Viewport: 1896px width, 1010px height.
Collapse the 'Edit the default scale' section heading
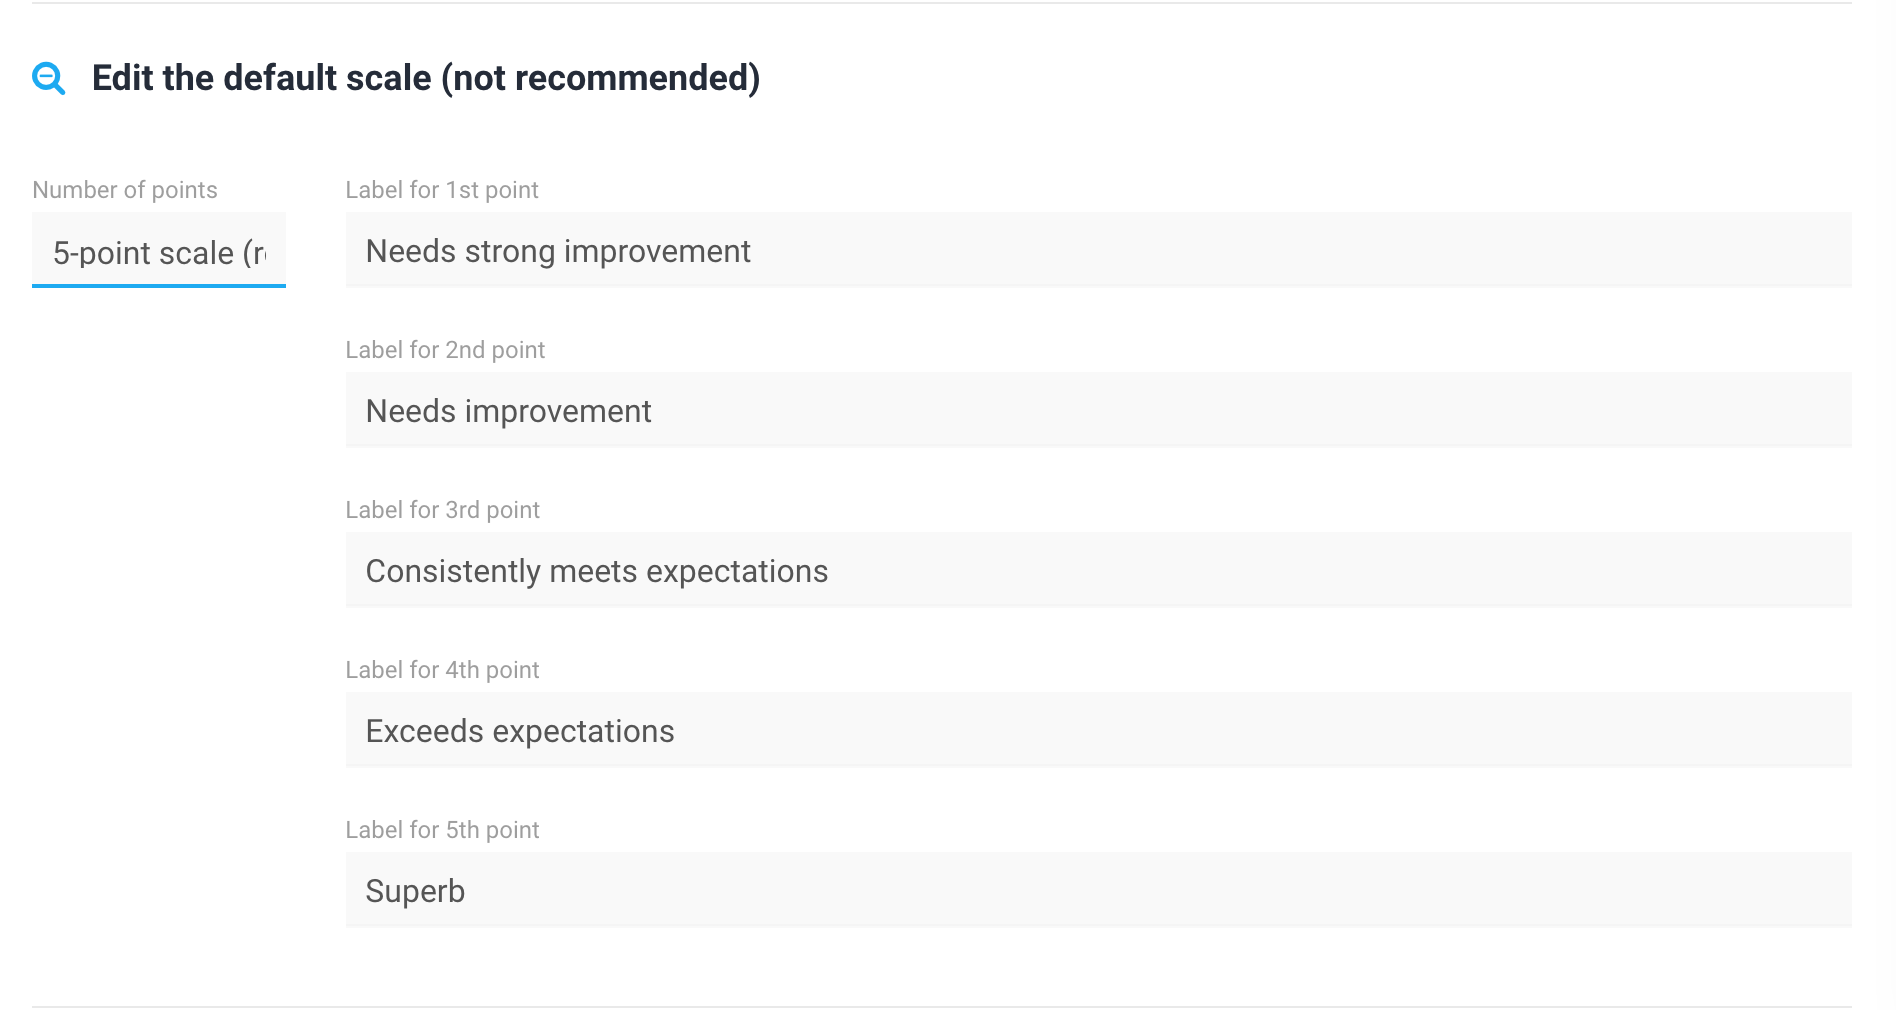[426, 78]
